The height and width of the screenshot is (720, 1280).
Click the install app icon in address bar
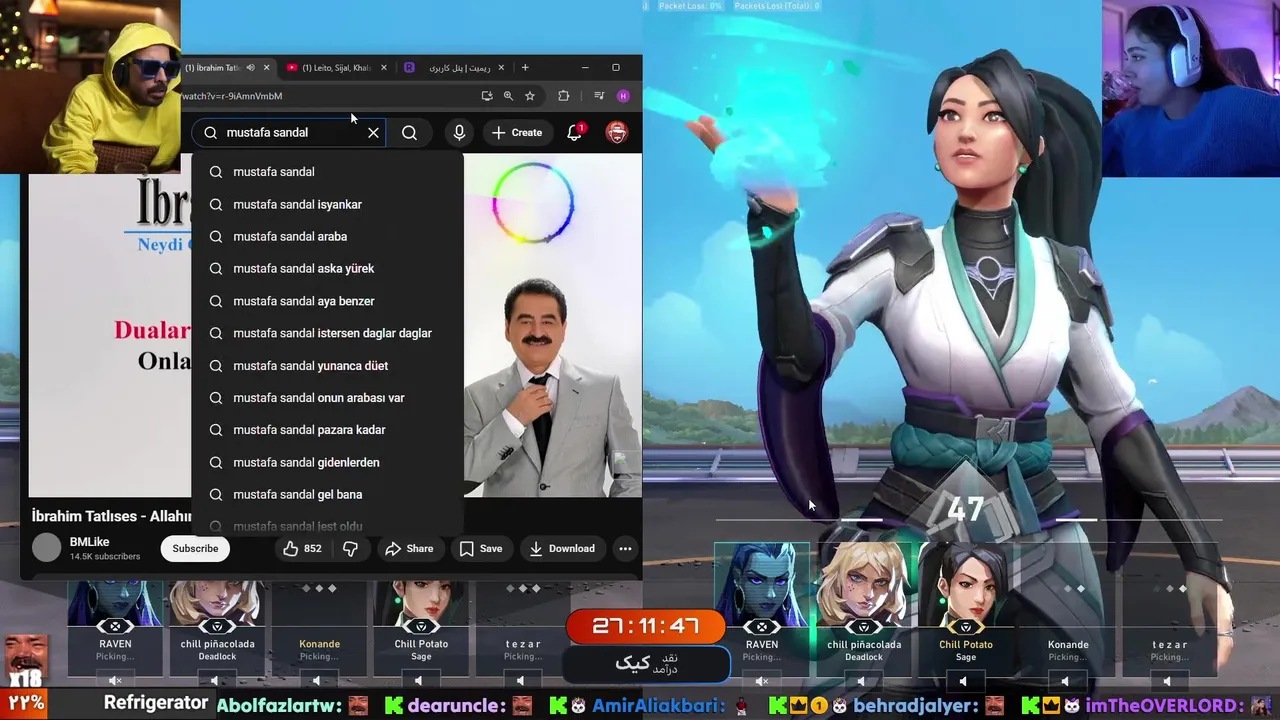point(486,96)
